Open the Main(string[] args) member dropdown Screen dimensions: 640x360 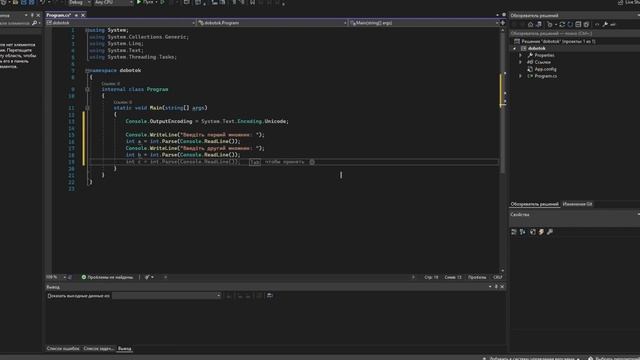(x=424, y=23)
